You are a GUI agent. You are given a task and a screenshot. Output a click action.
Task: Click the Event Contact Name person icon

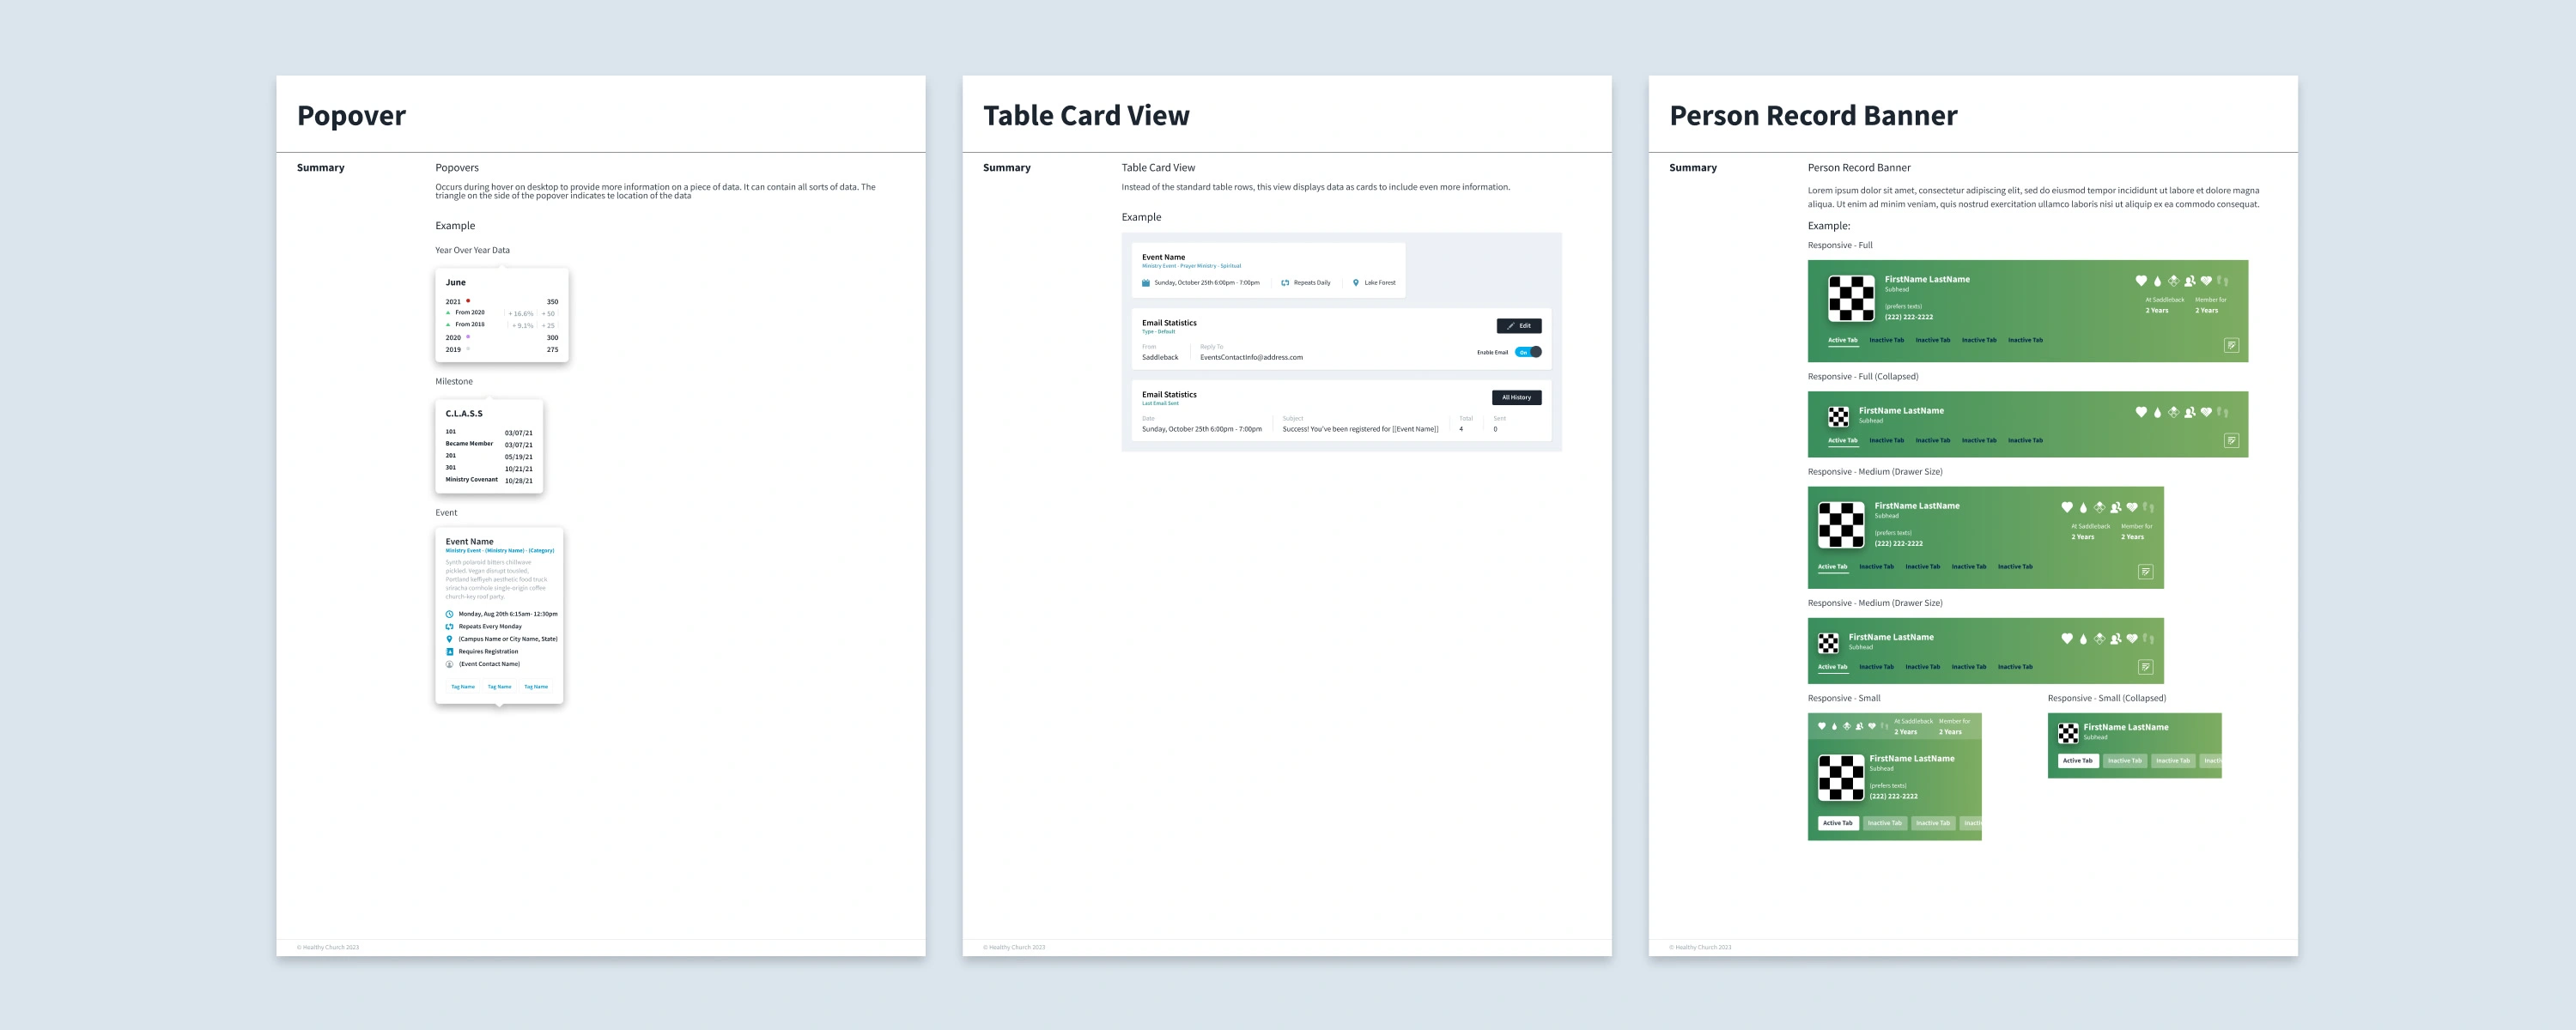coord(450,664)
